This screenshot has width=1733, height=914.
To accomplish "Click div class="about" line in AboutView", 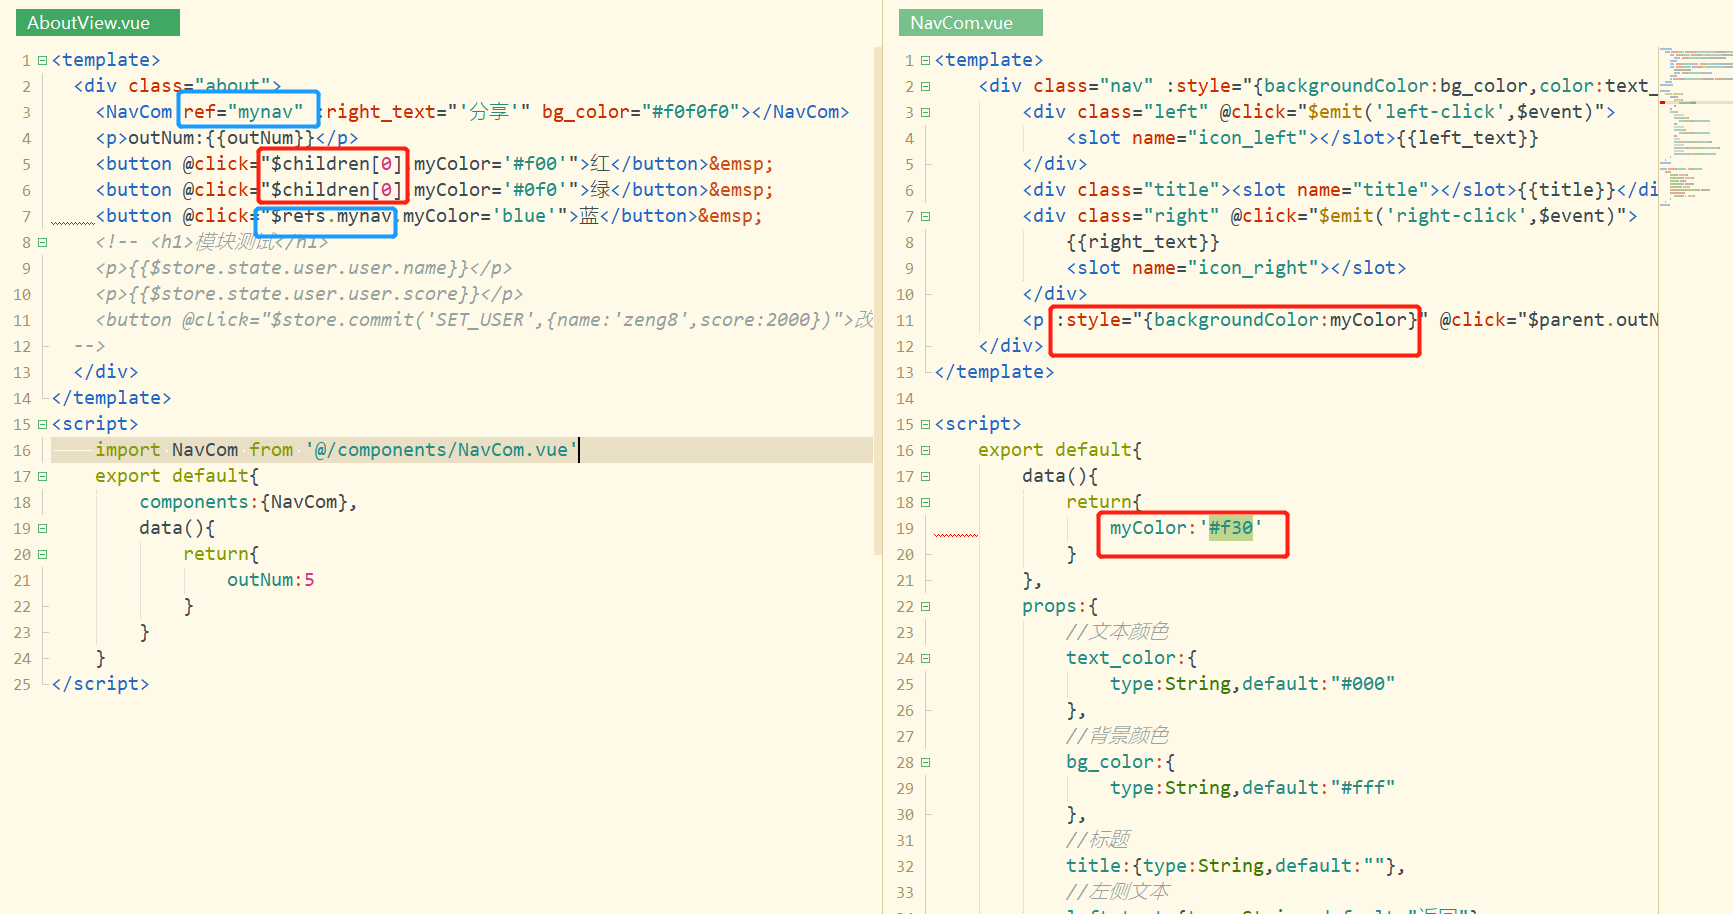I will pyautogui.click(x=177, y=86).
